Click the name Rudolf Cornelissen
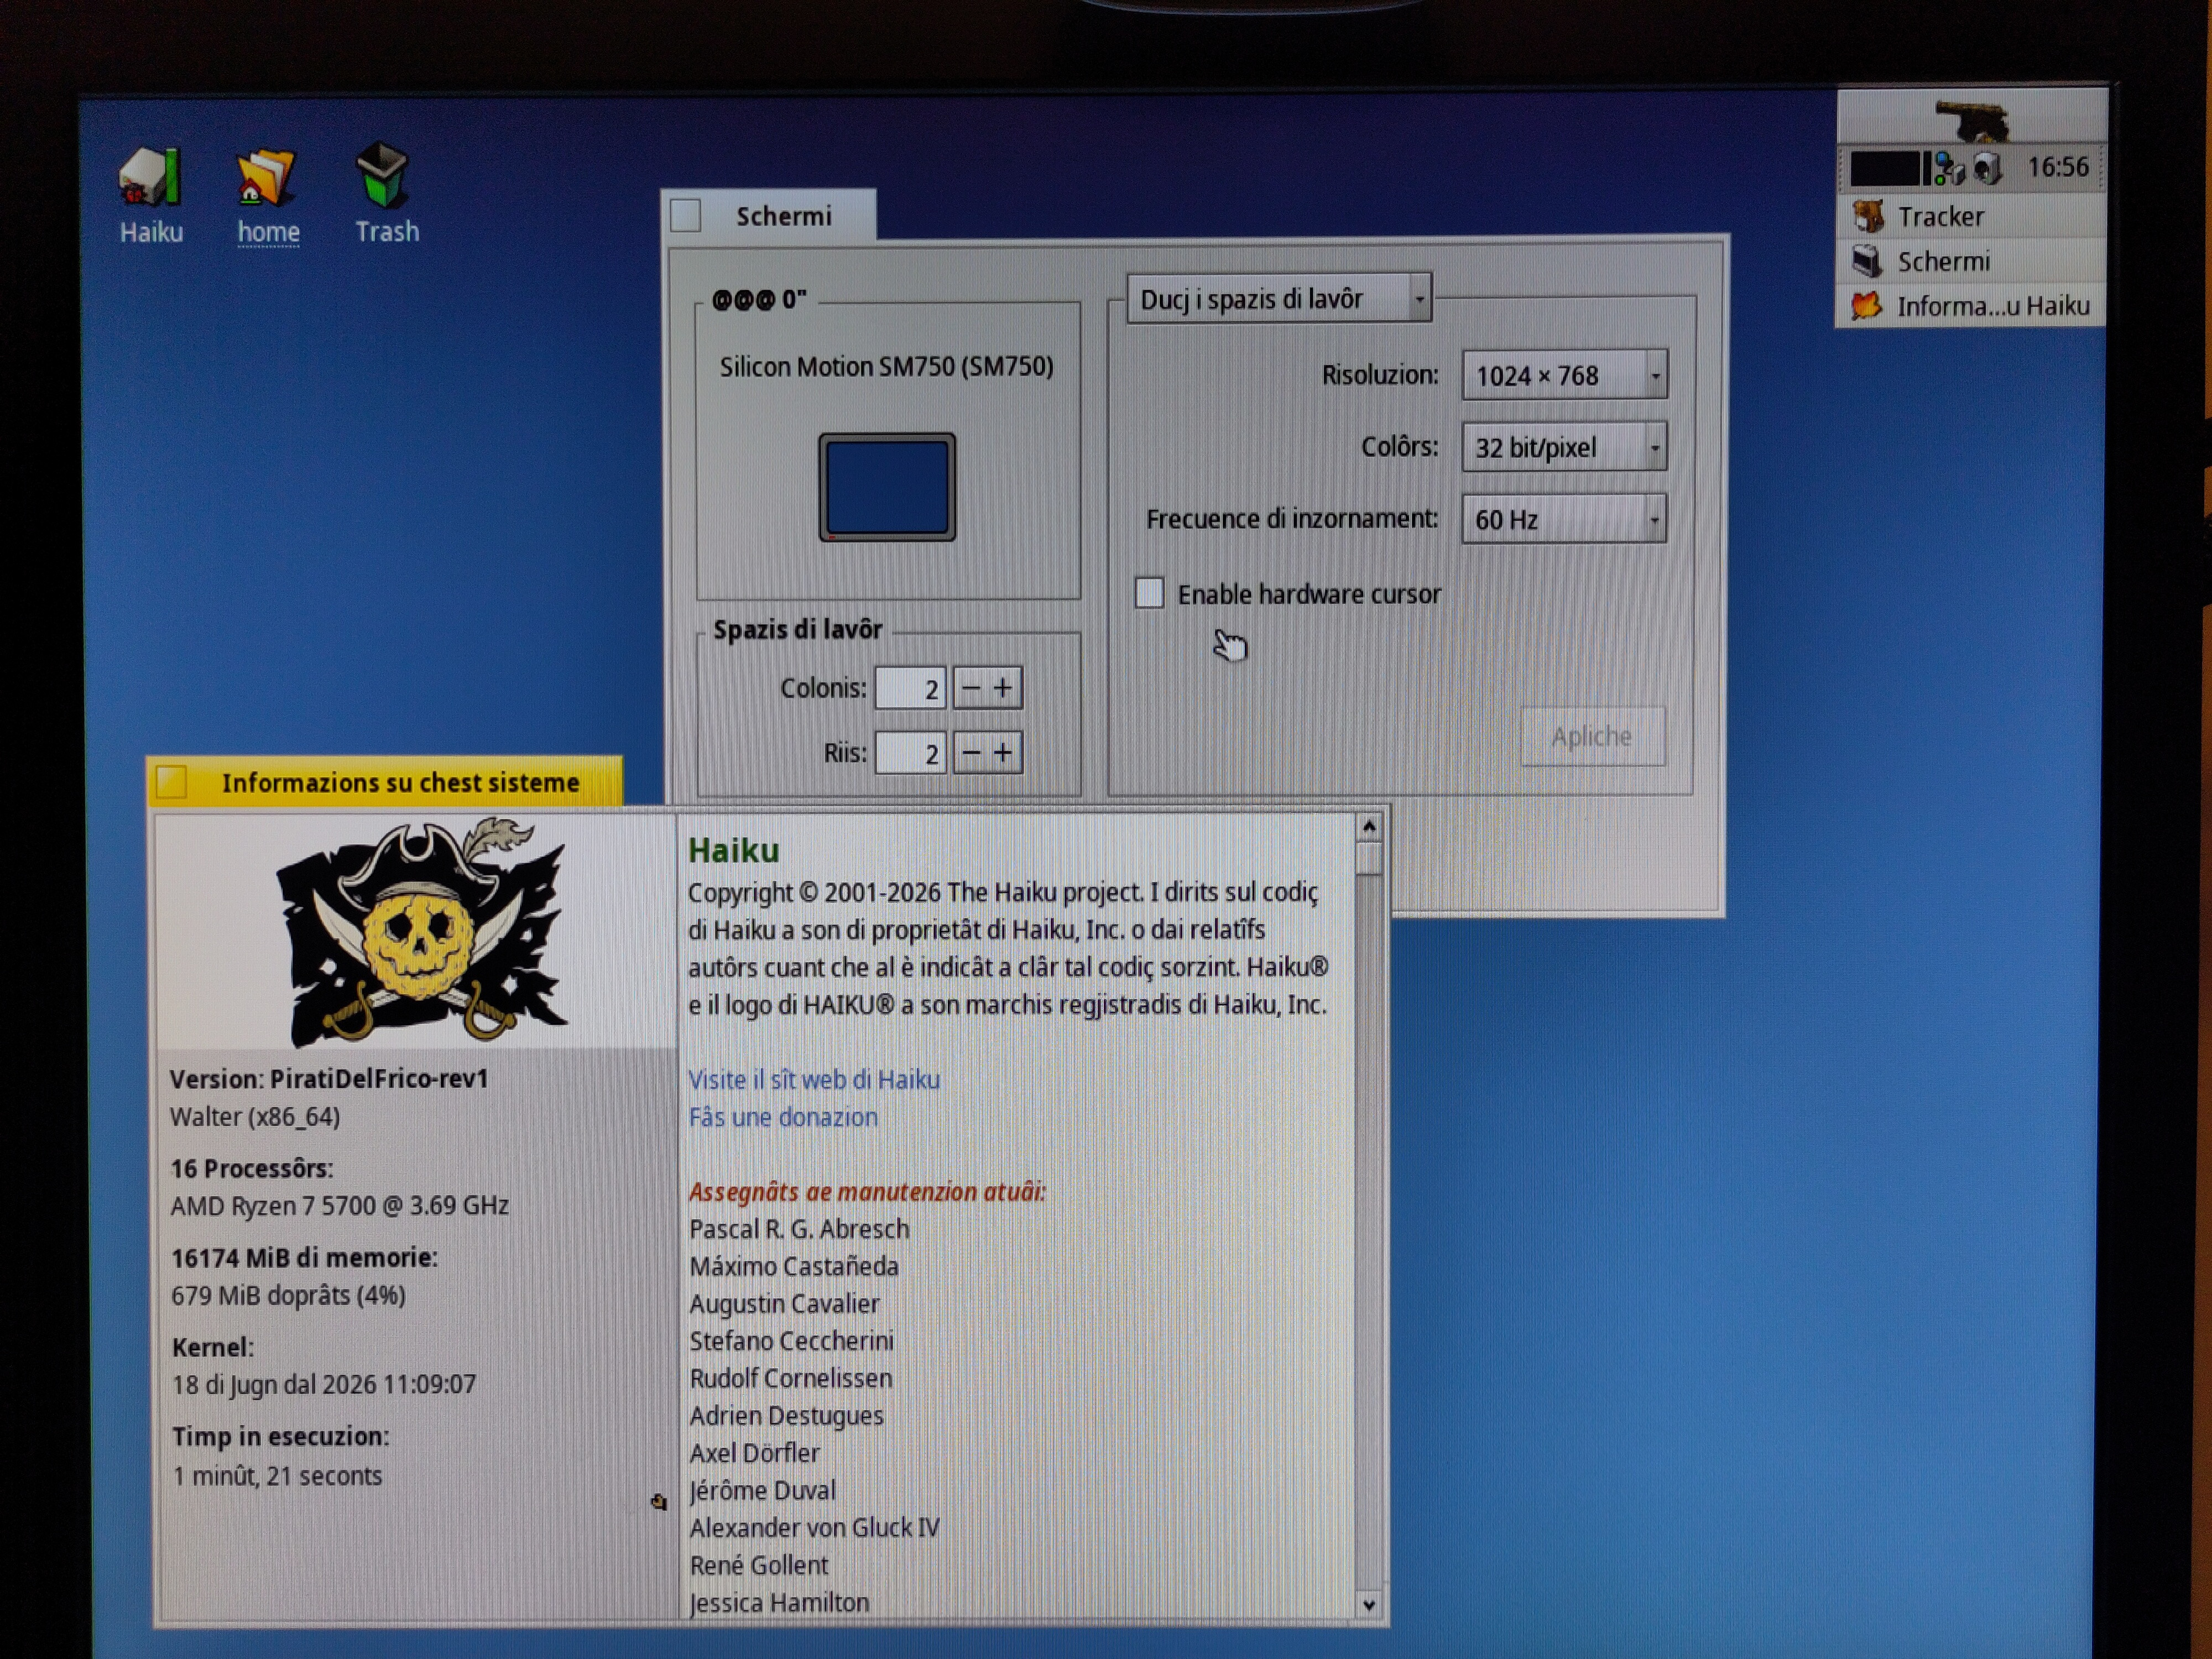2212x1659 pixels. 791,1379
